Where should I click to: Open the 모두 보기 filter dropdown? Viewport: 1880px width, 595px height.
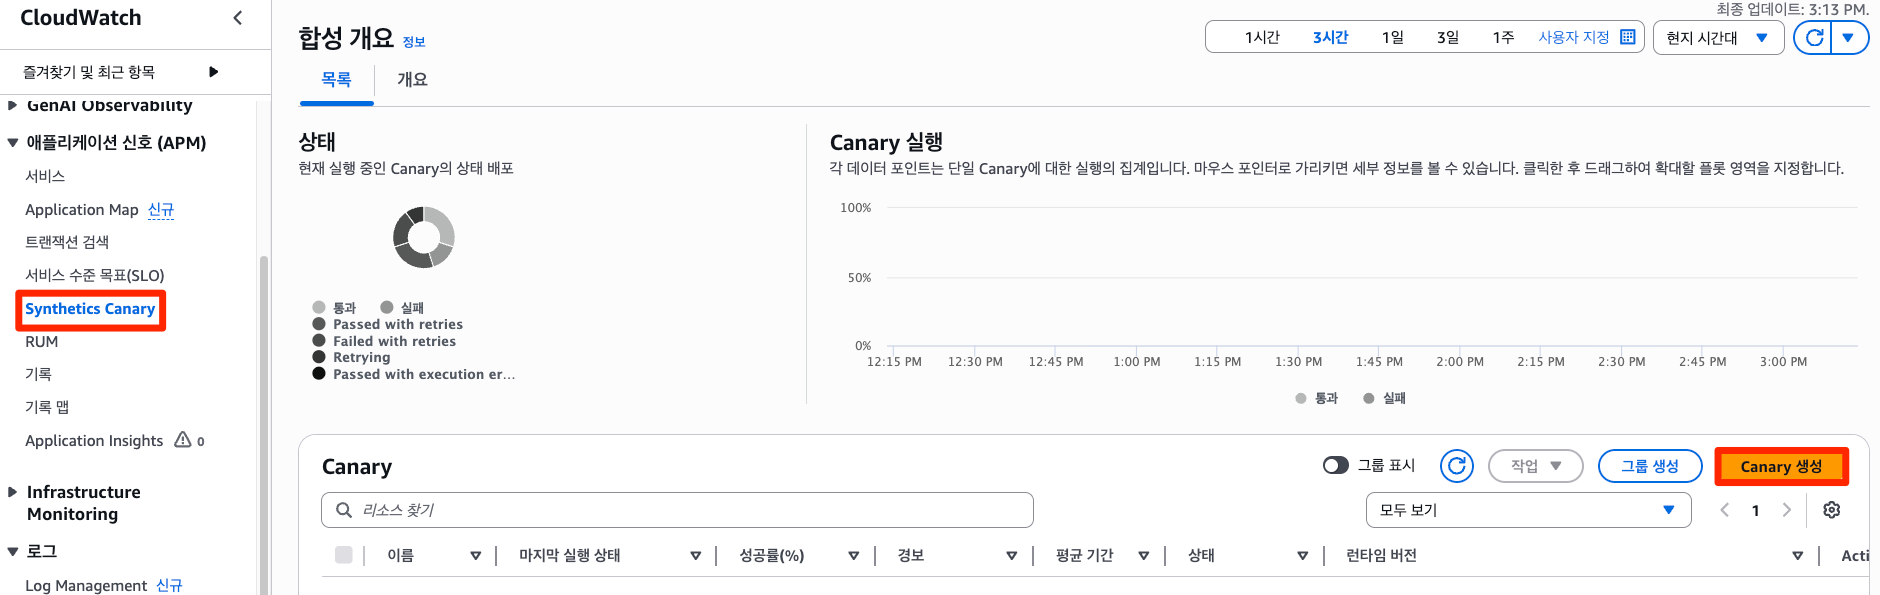click(1528, 510)
